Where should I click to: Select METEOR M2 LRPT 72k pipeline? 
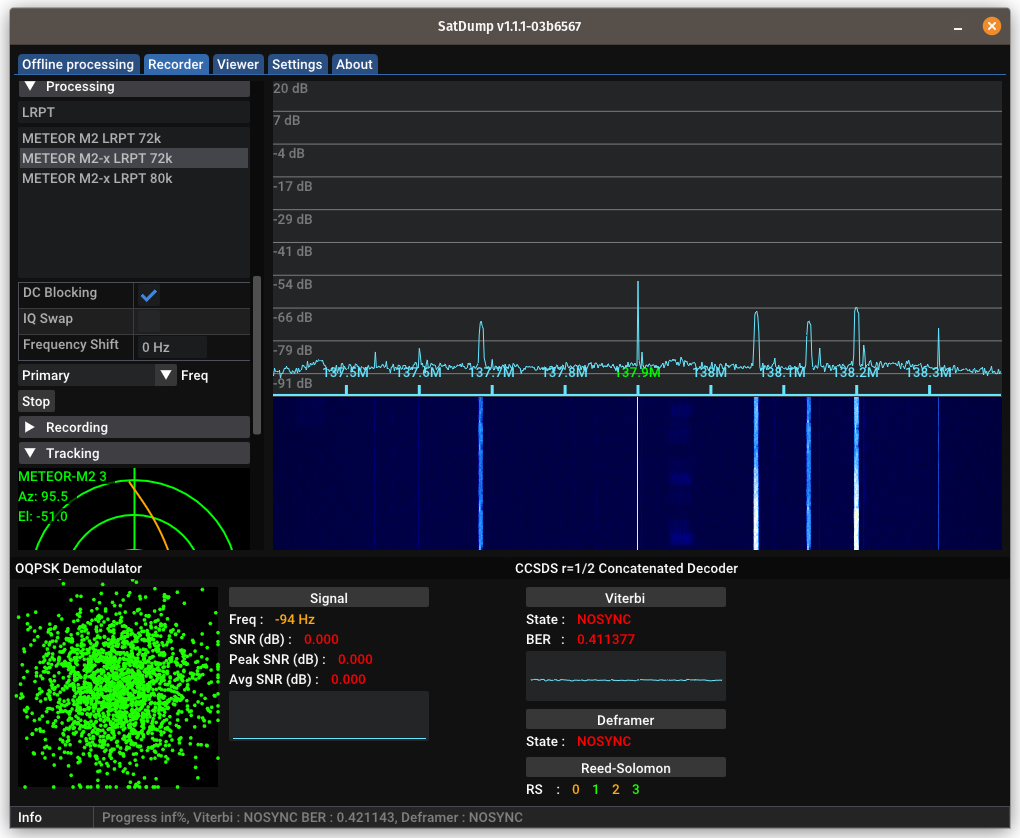[x=92, y=138]
